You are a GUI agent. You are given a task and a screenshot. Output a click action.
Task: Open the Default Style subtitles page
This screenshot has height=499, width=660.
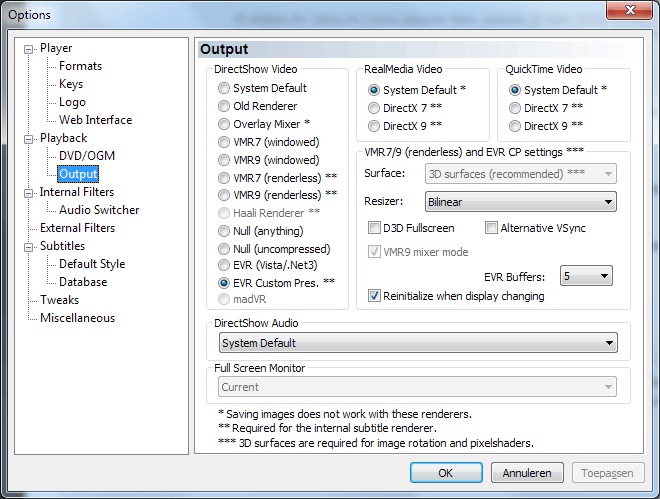point(92,264)
